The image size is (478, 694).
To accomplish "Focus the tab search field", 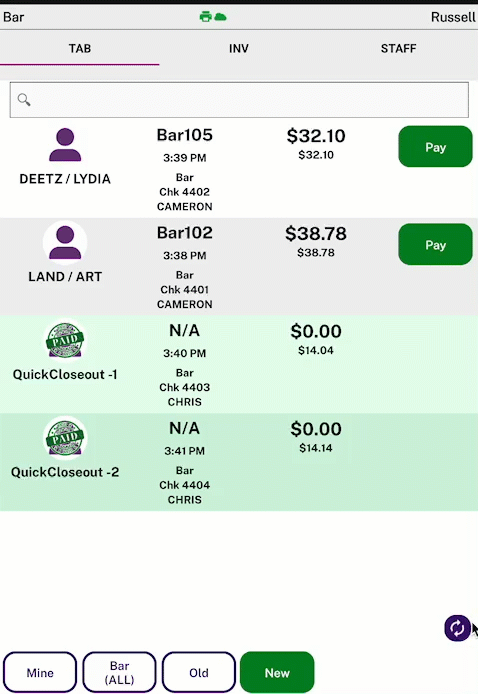I will click(x=239, y=100).
